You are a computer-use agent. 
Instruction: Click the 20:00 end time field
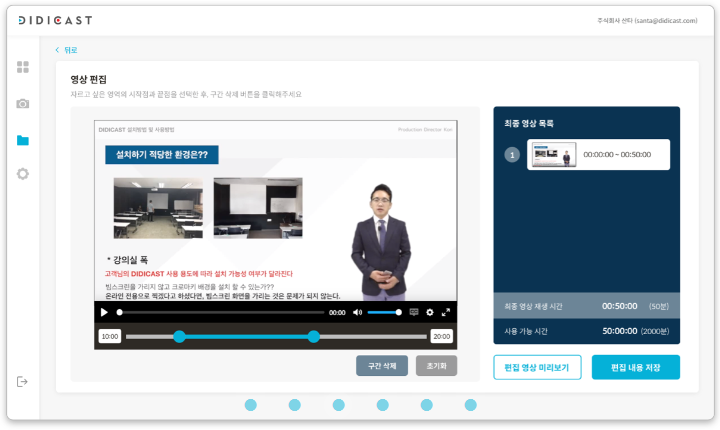click(441, 336)
